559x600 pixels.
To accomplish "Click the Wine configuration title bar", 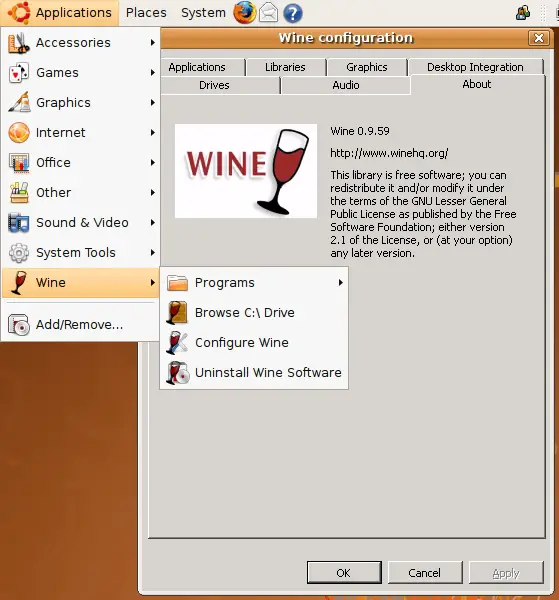I will click(x=346, y=38).
